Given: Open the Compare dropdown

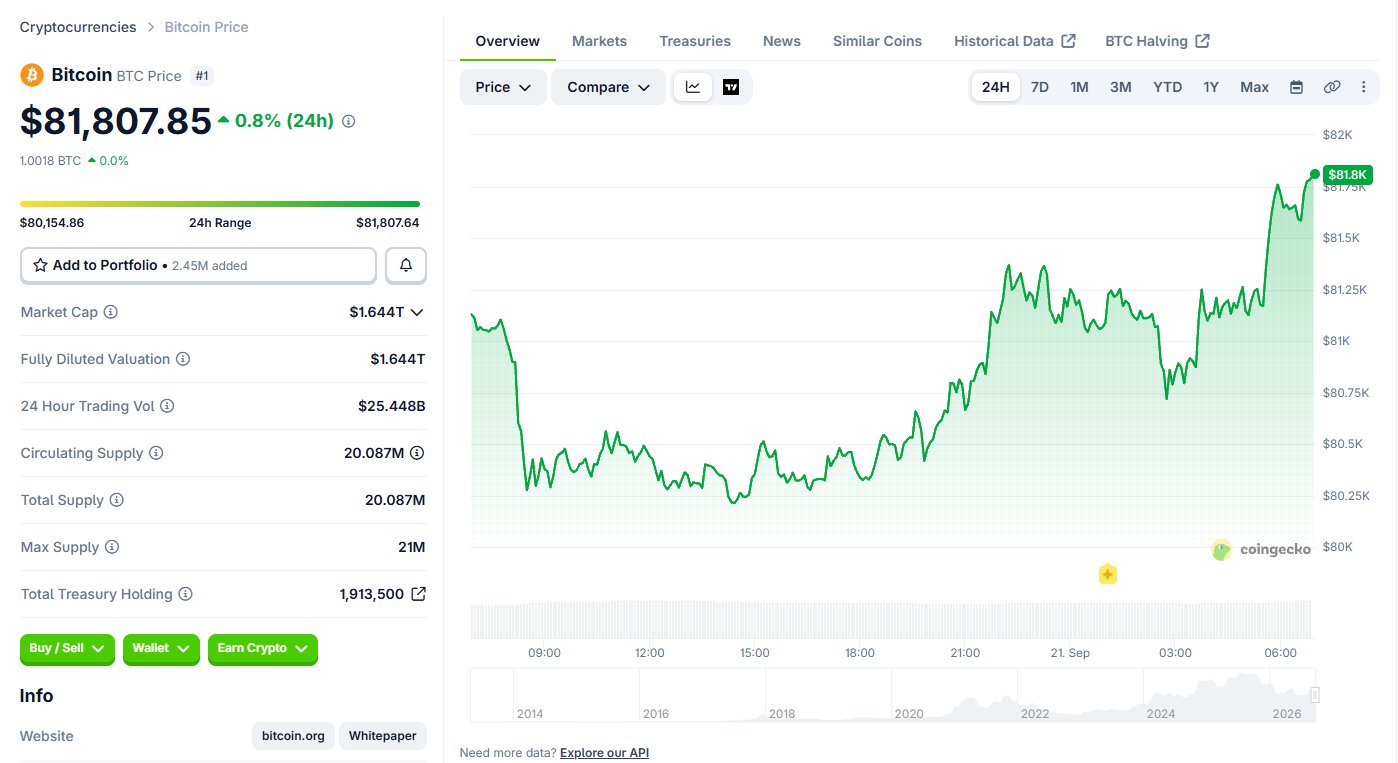Looking at the screenshot, I should (x=608, y=87).
